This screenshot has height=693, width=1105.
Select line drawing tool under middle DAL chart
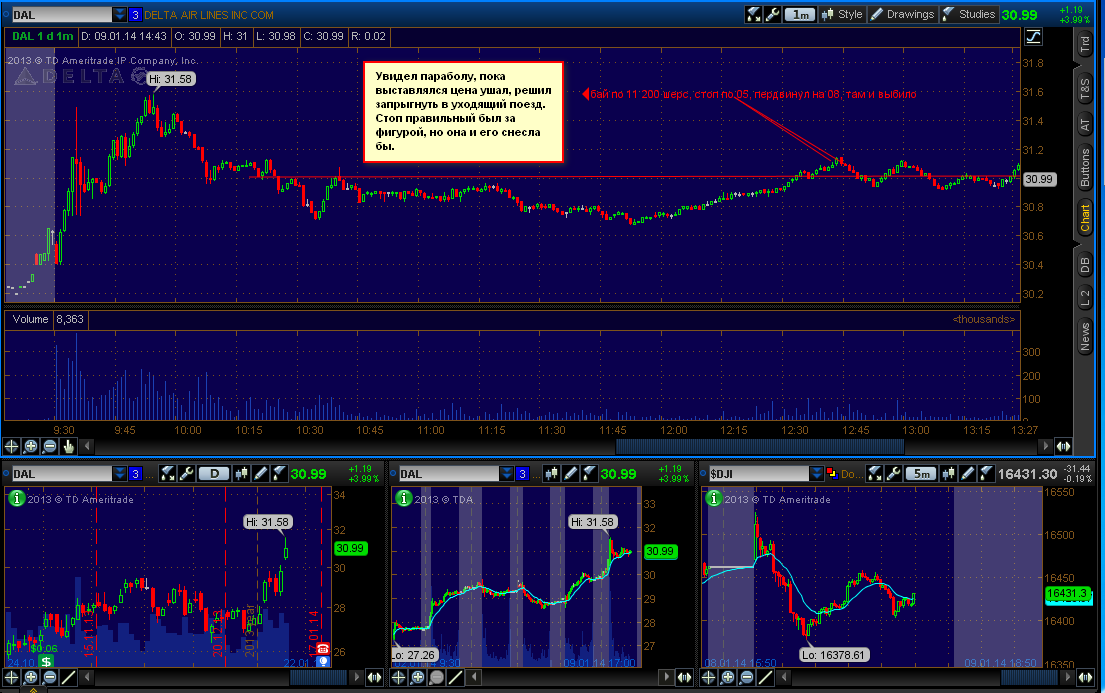tap(455, 677)
